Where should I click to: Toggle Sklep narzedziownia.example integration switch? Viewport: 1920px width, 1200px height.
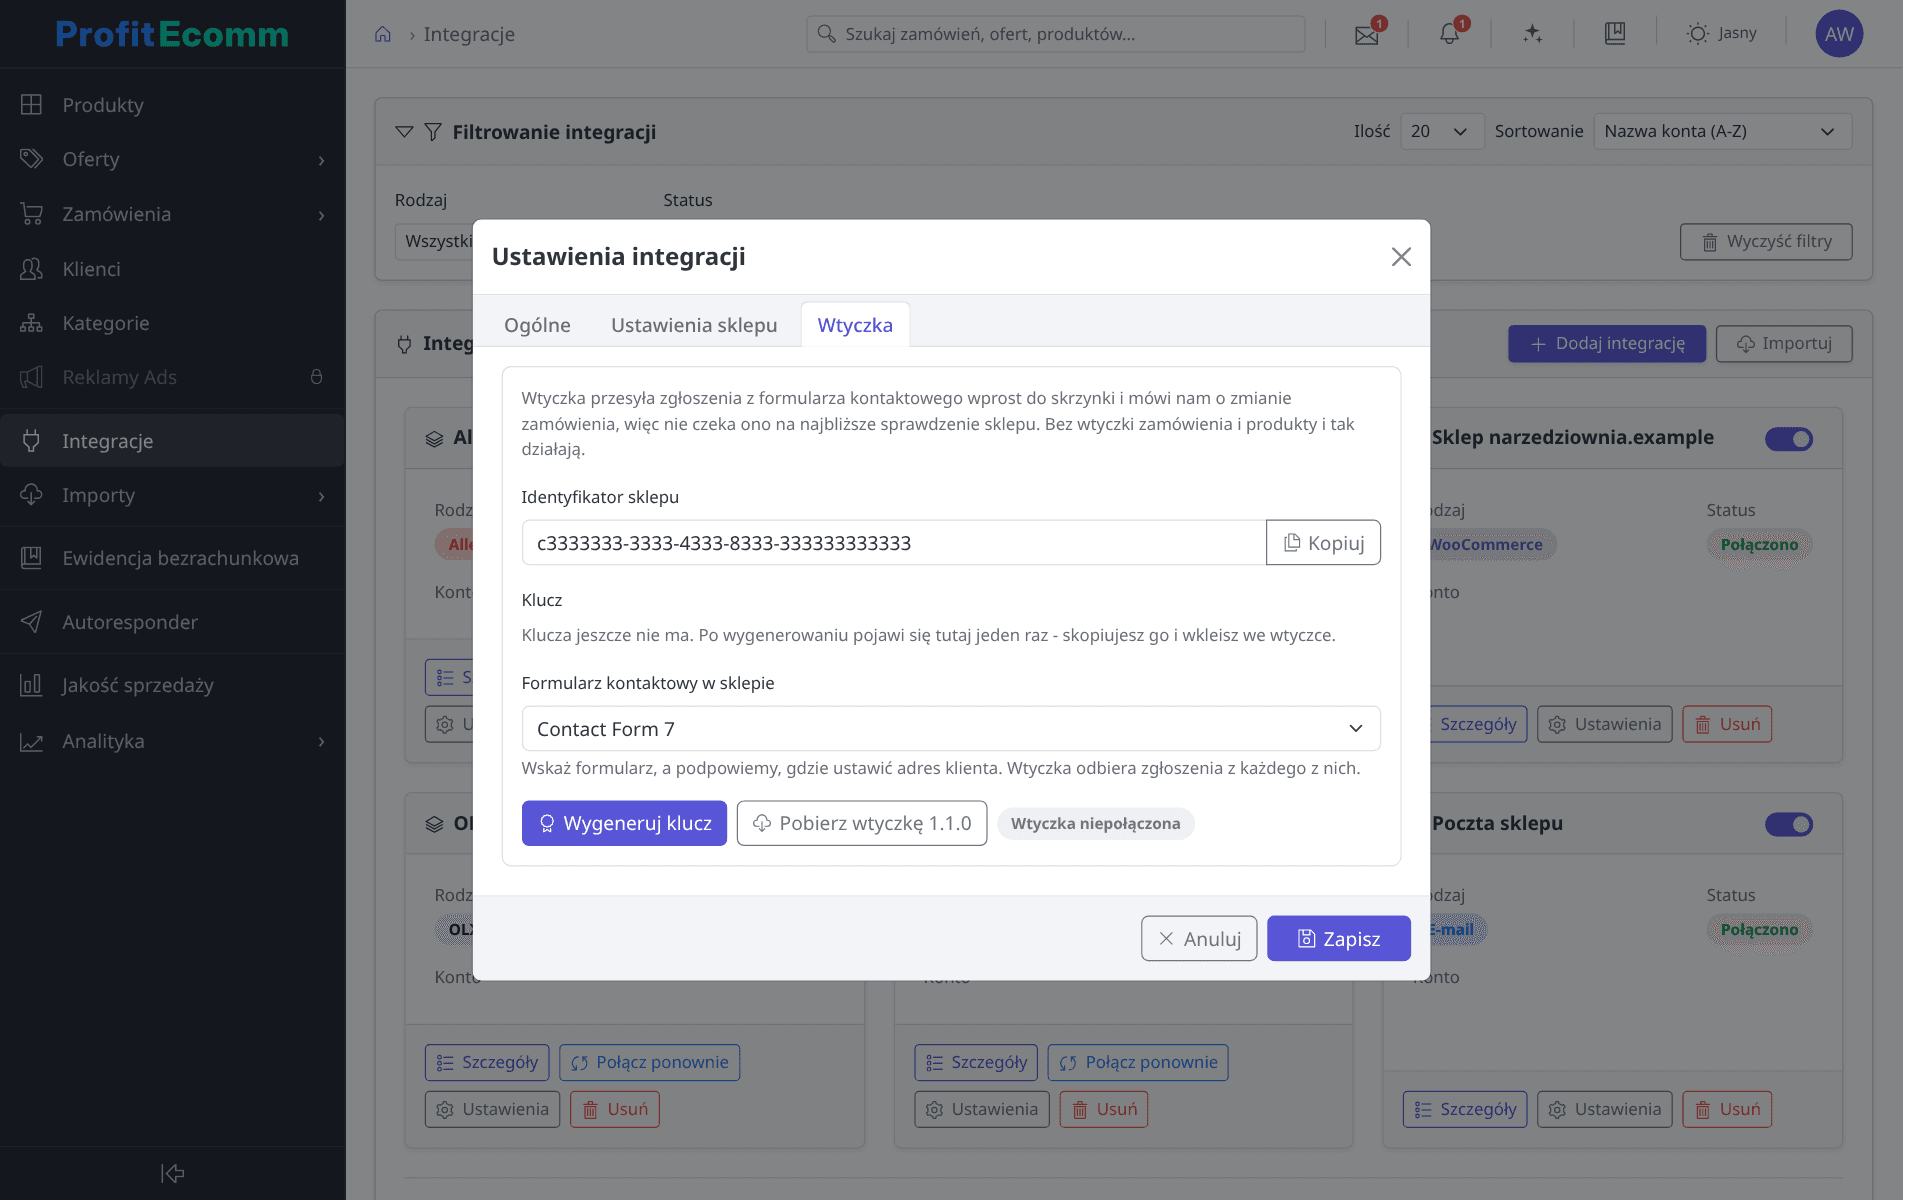[x=1789, y=439]
